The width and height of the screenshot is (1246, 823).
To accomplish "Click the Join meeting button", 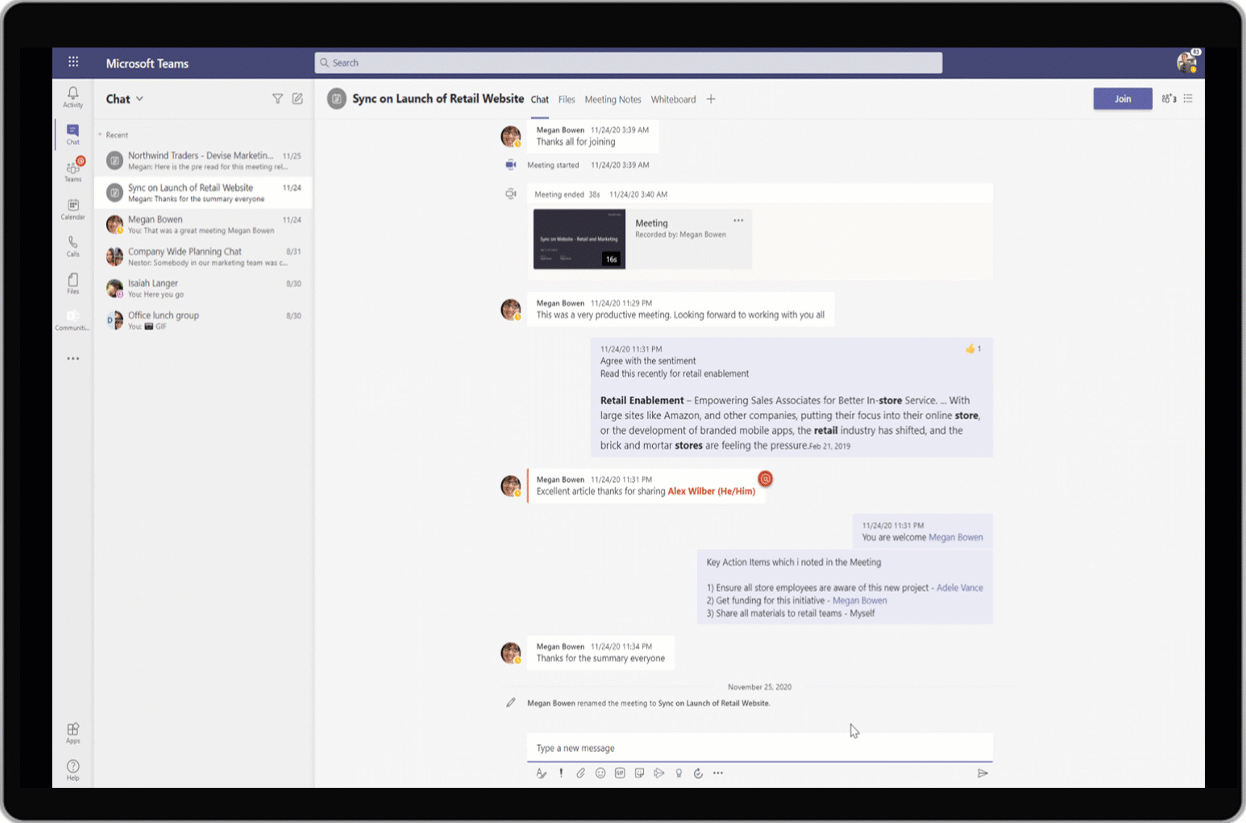I will 1123,99.
